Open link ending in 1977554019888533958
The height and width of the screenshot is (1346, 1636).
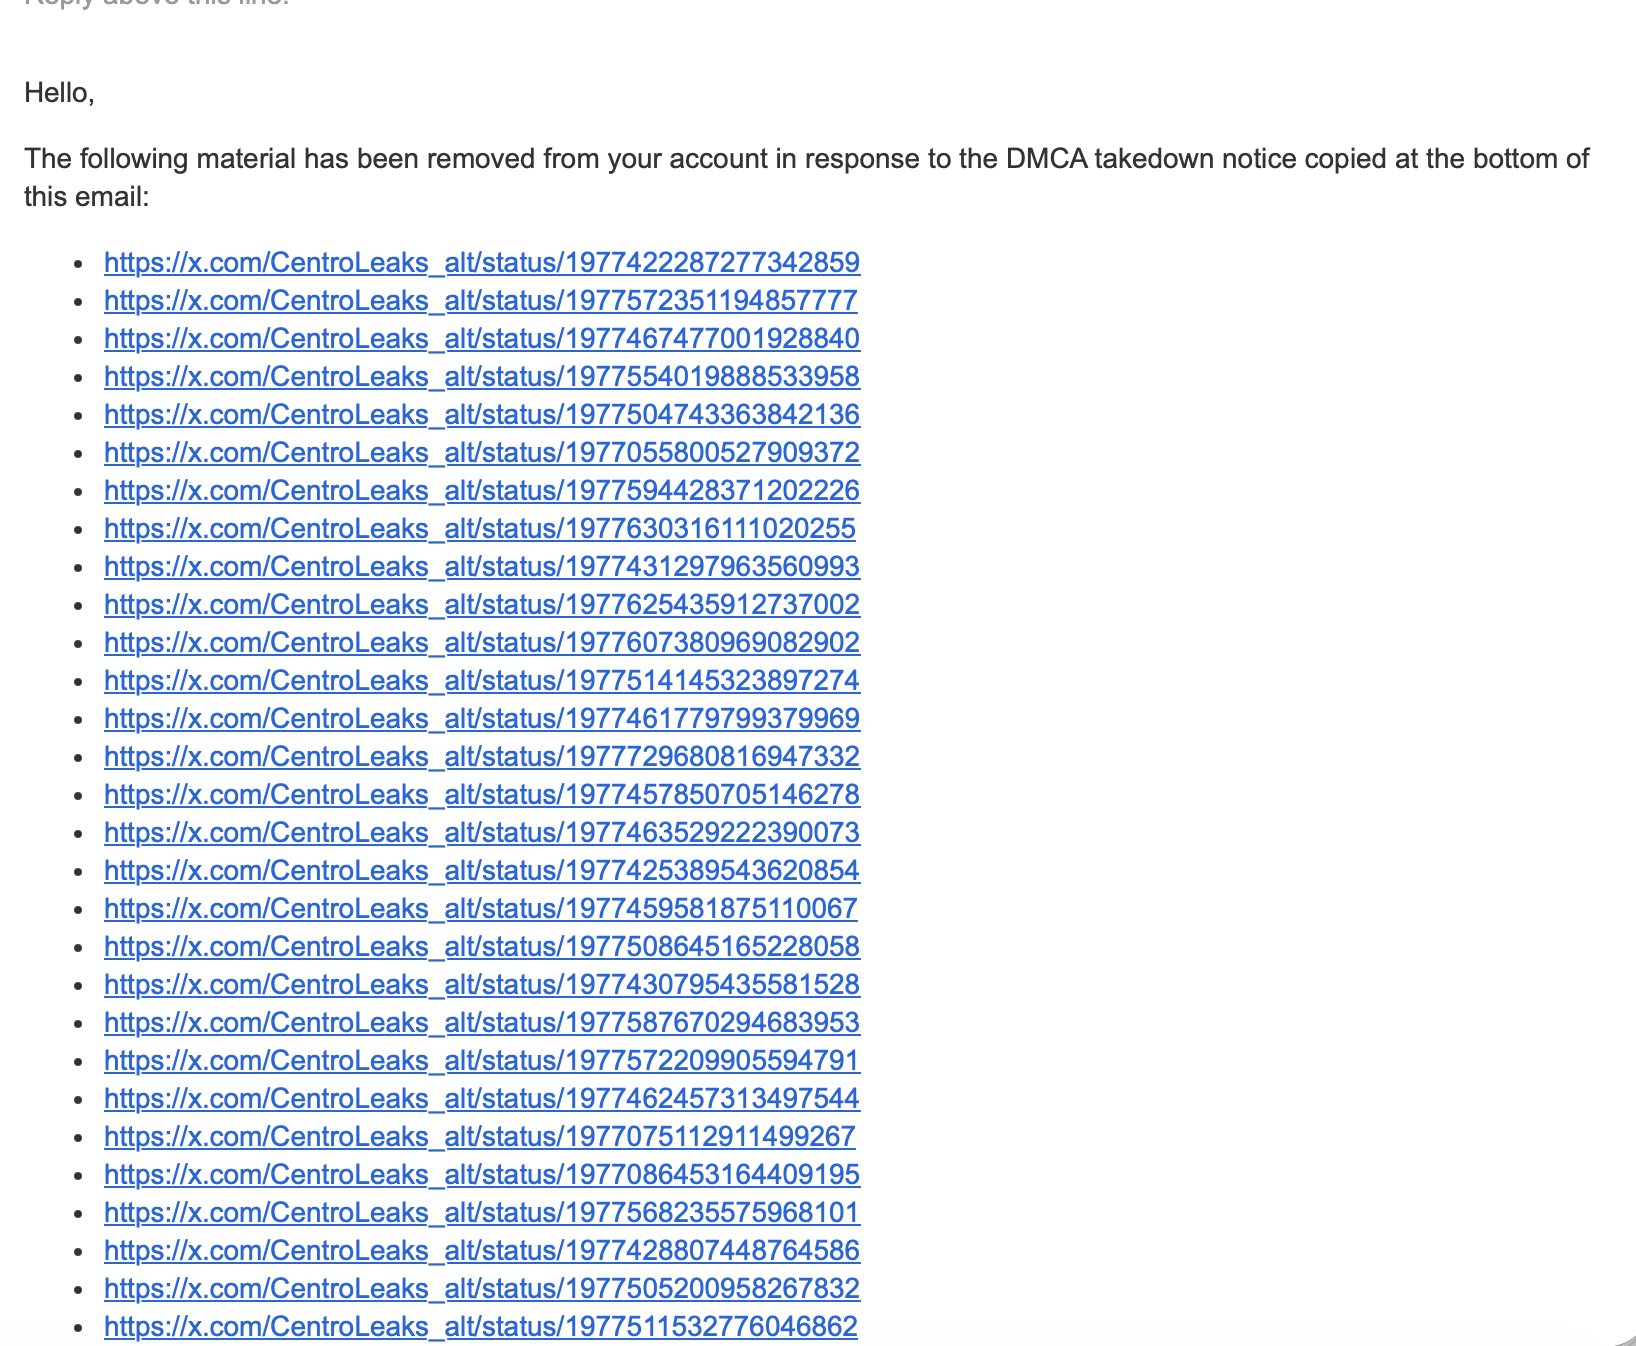pos(482,377)
